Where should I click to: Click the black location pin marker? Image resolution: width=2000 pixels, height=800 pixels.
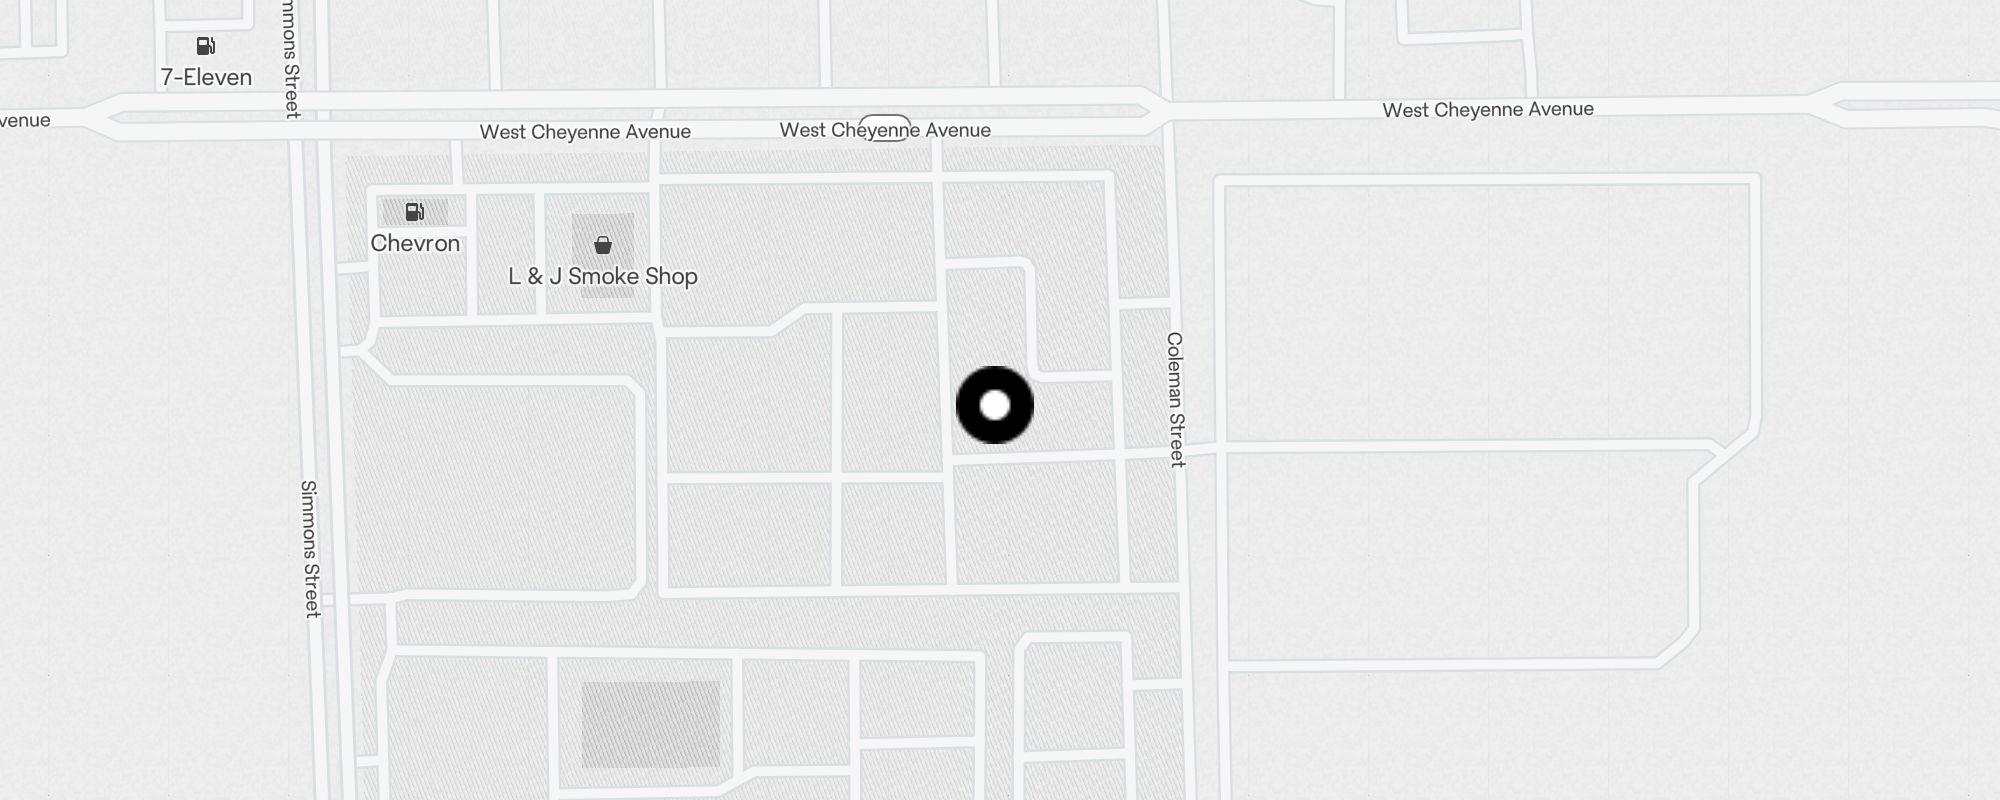(995, 405)
